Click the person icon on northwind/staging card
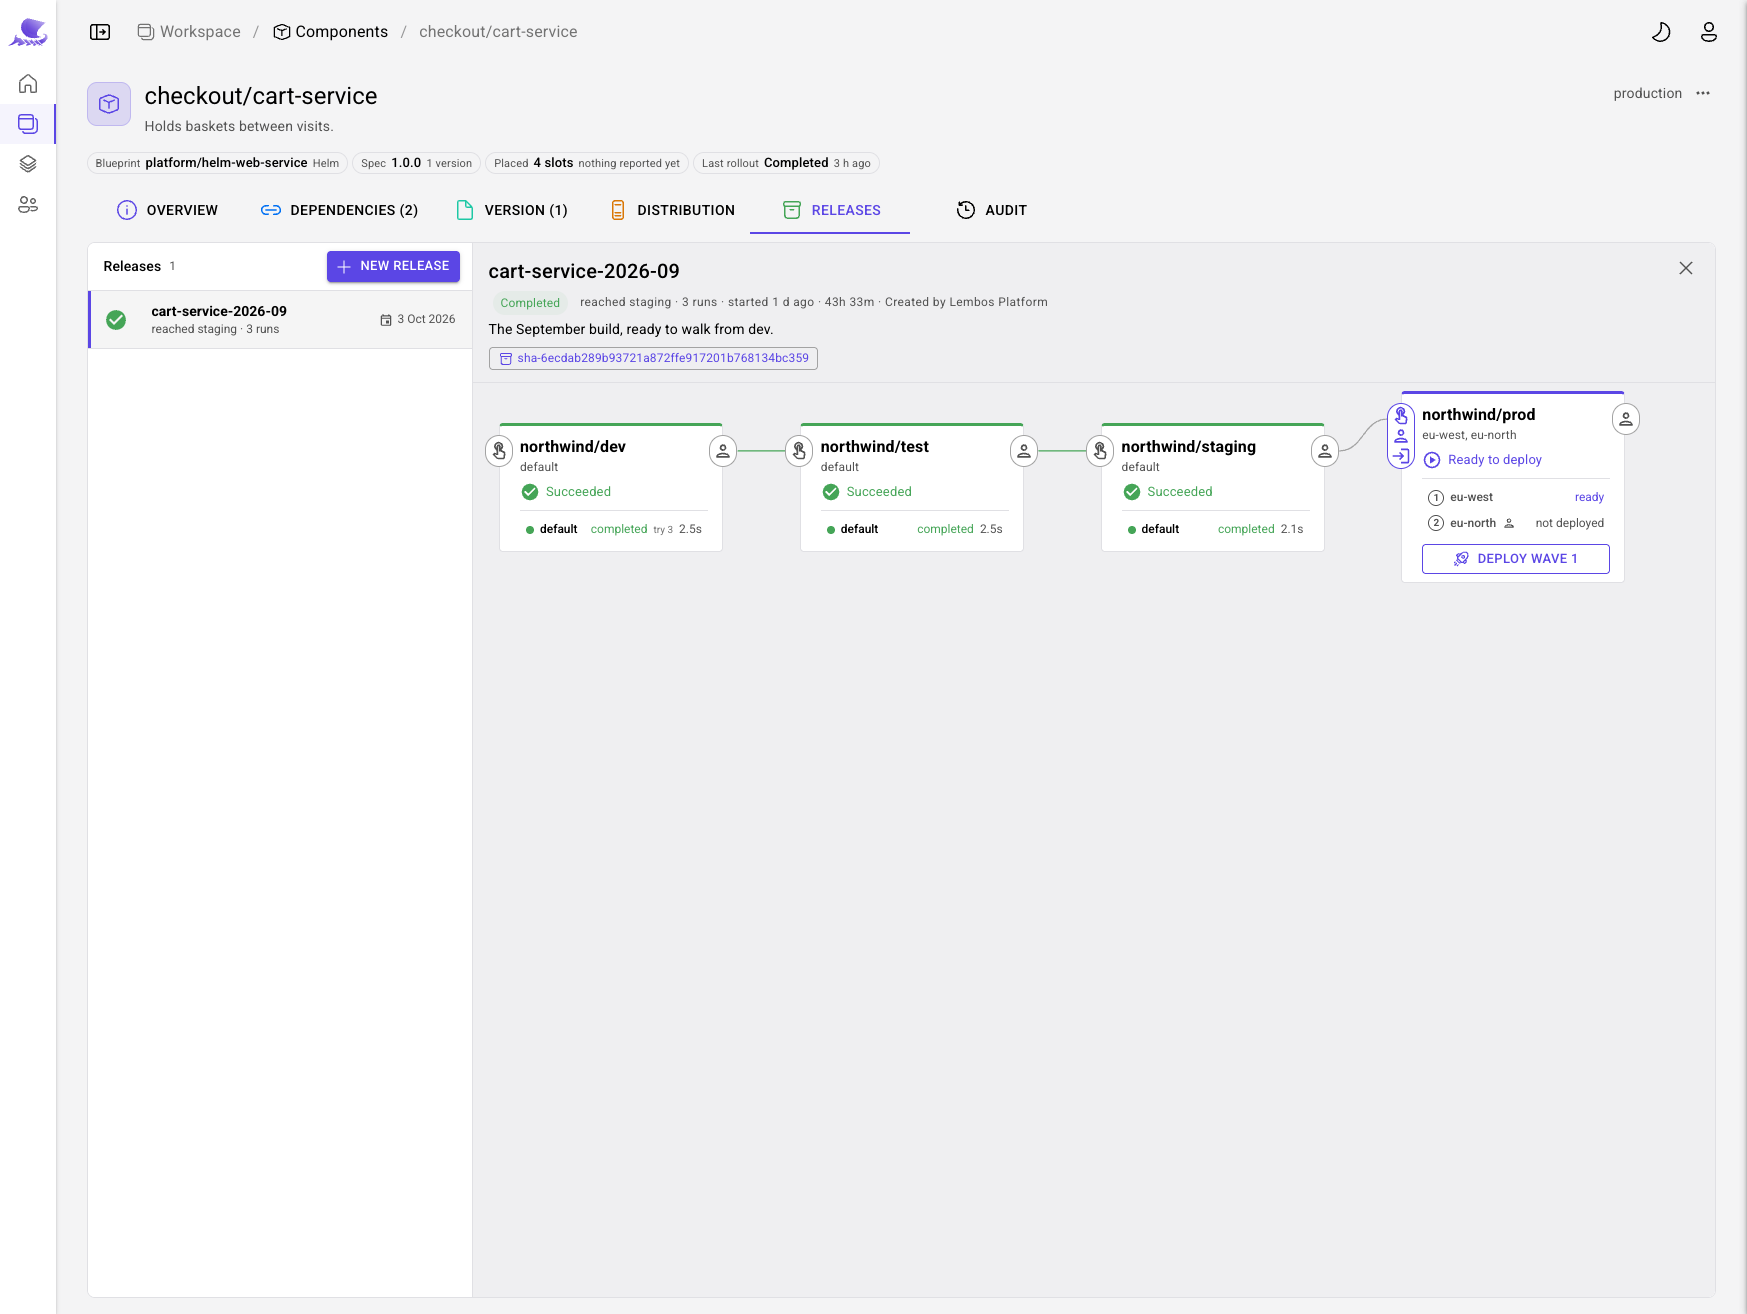Screen dimensions: 1747x1314 point(1325,451)
